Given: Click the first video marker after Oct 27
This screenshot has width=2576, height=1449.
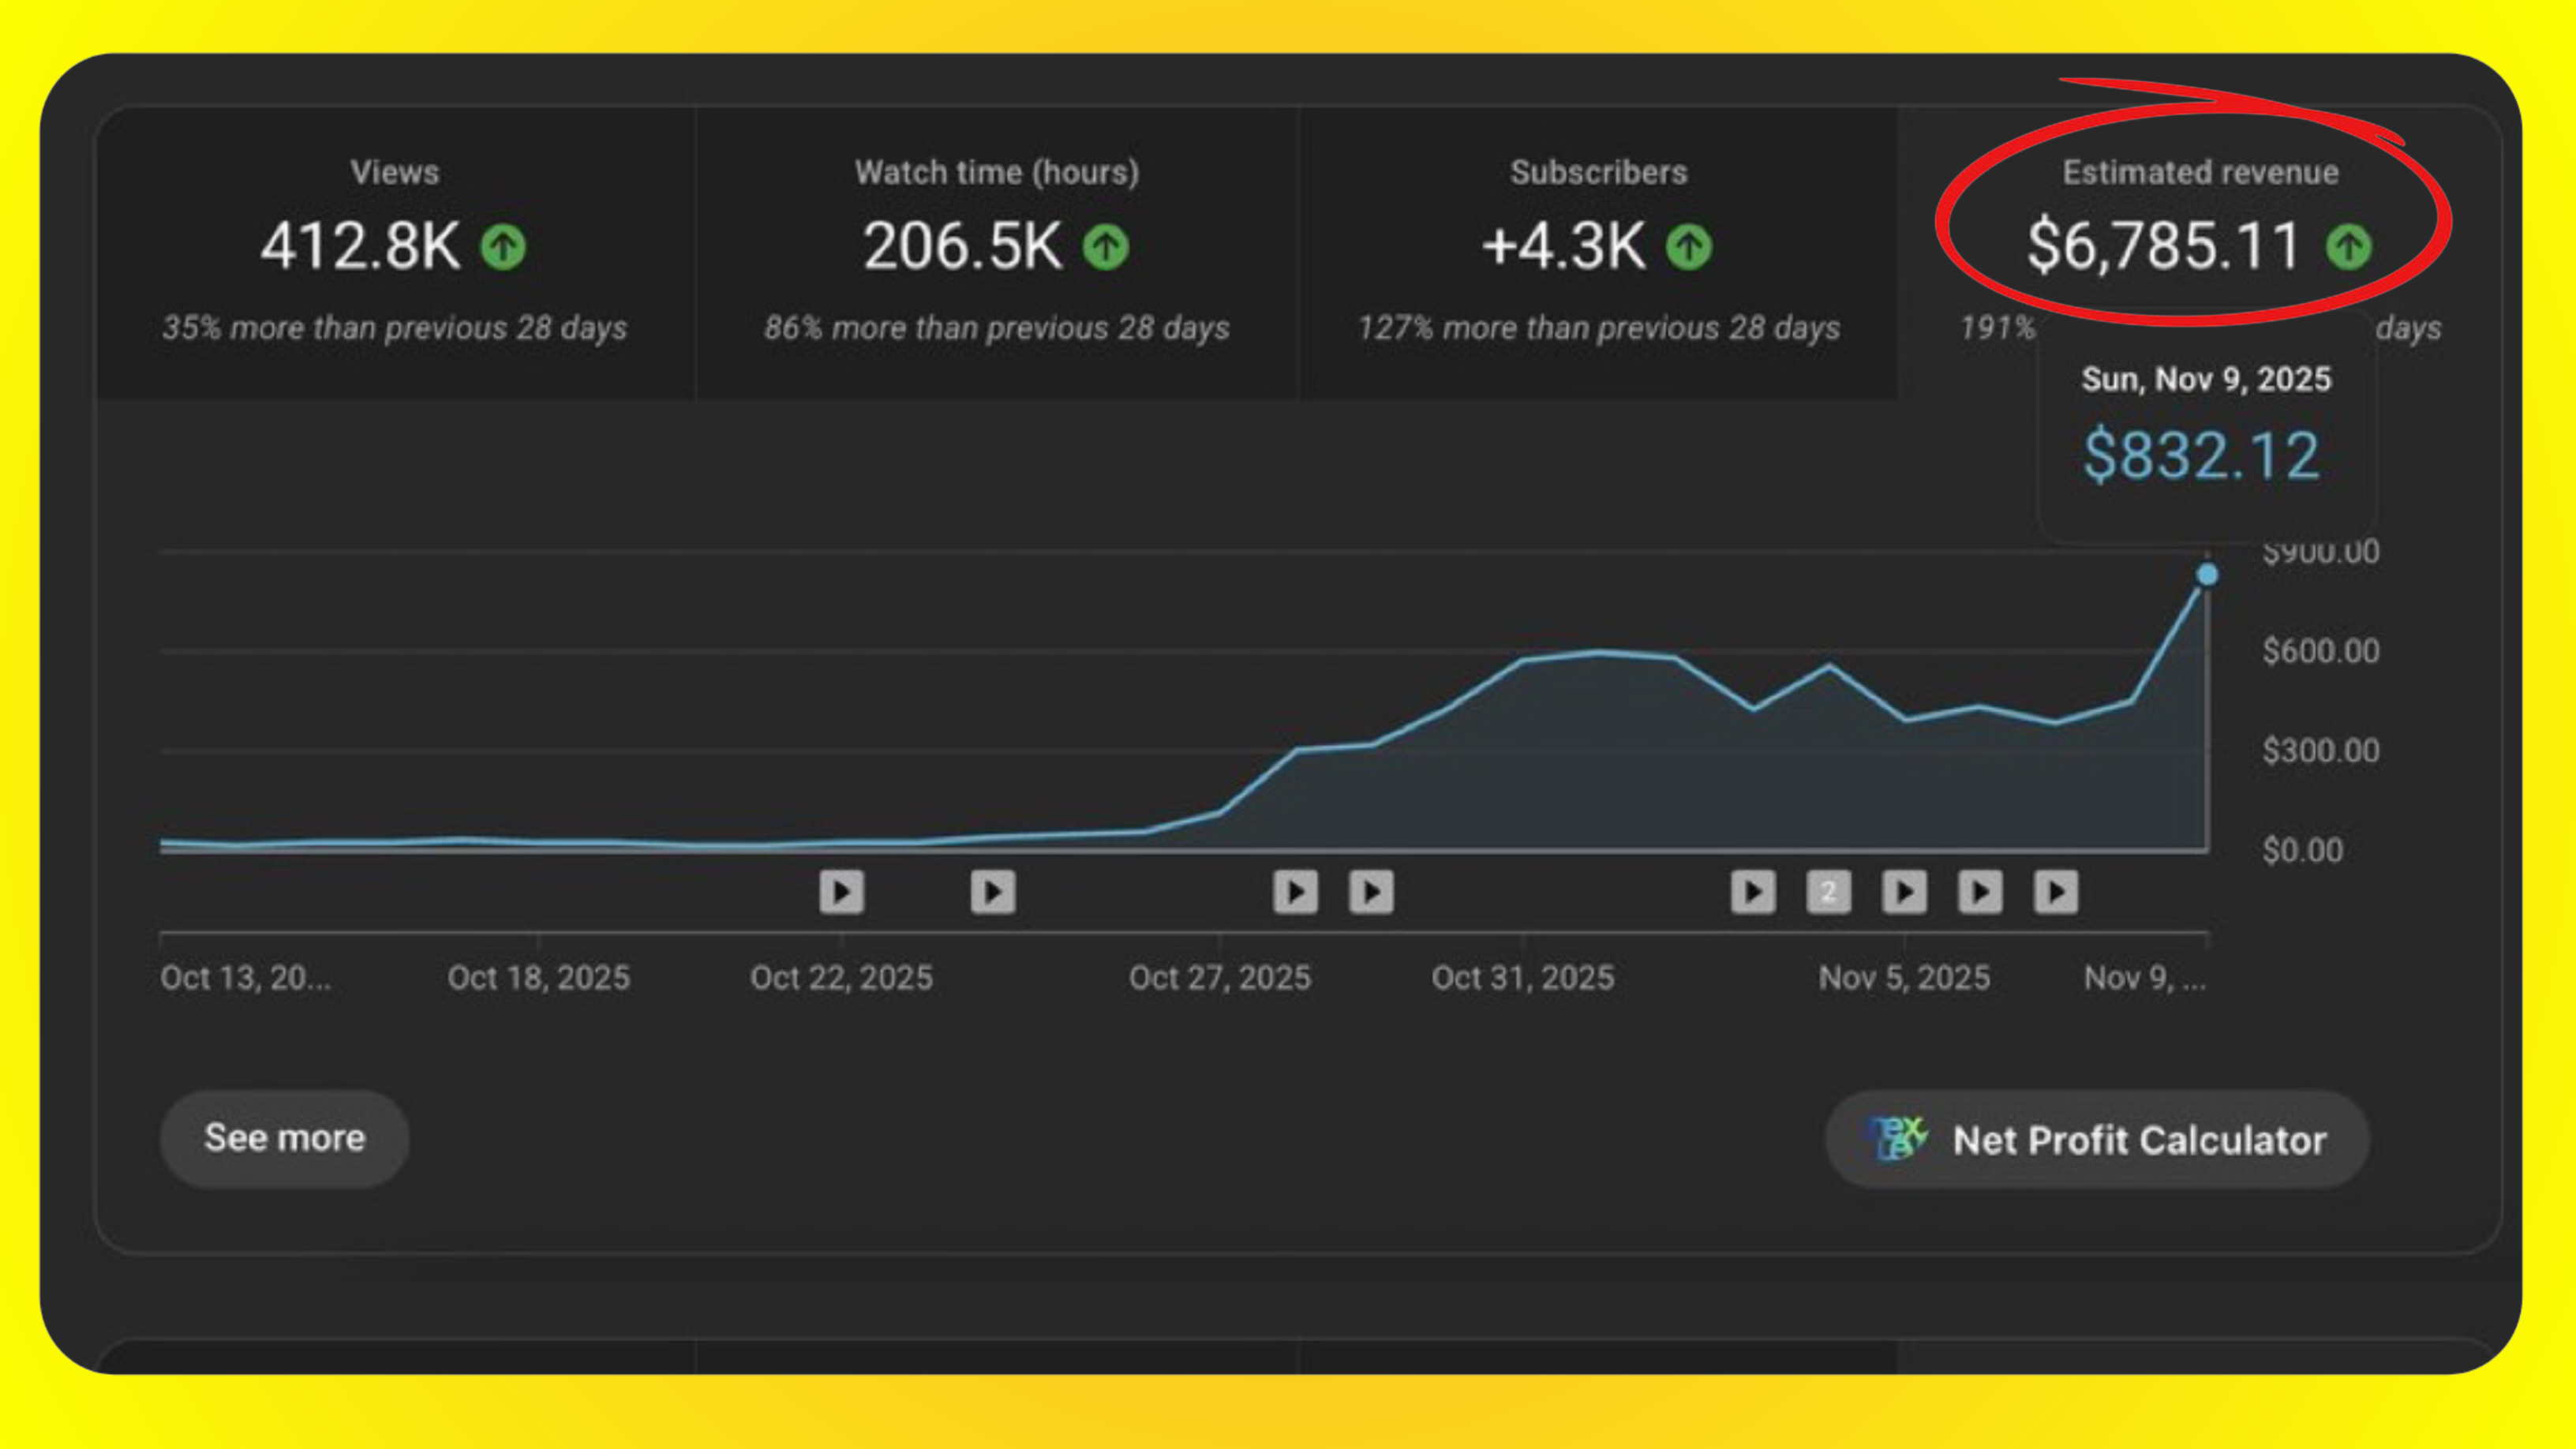Looking at the screenshot, I should click(x=1295, y=891).
